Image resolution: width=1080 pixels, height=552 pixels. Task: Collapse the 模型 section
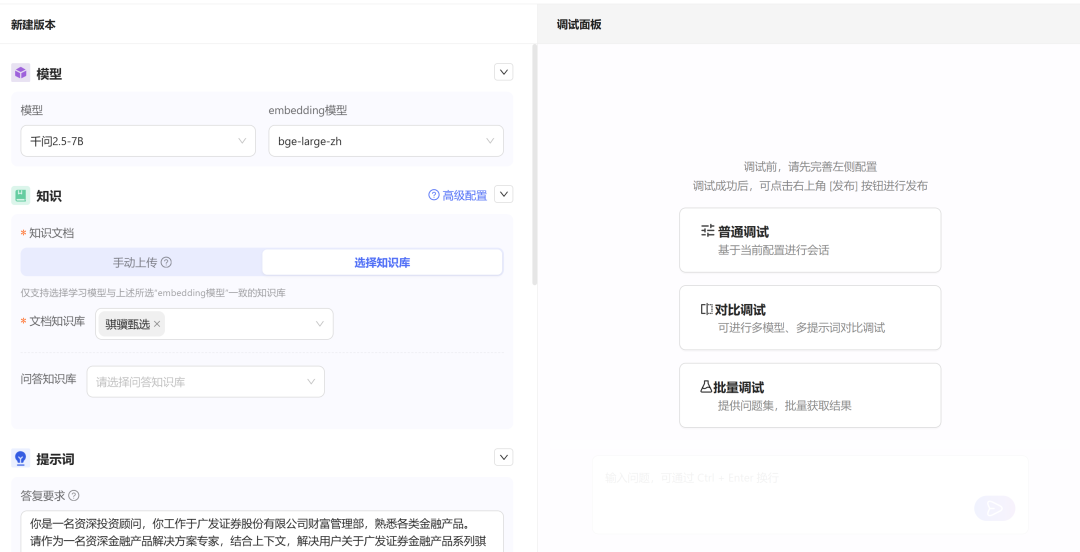point(503,72)
